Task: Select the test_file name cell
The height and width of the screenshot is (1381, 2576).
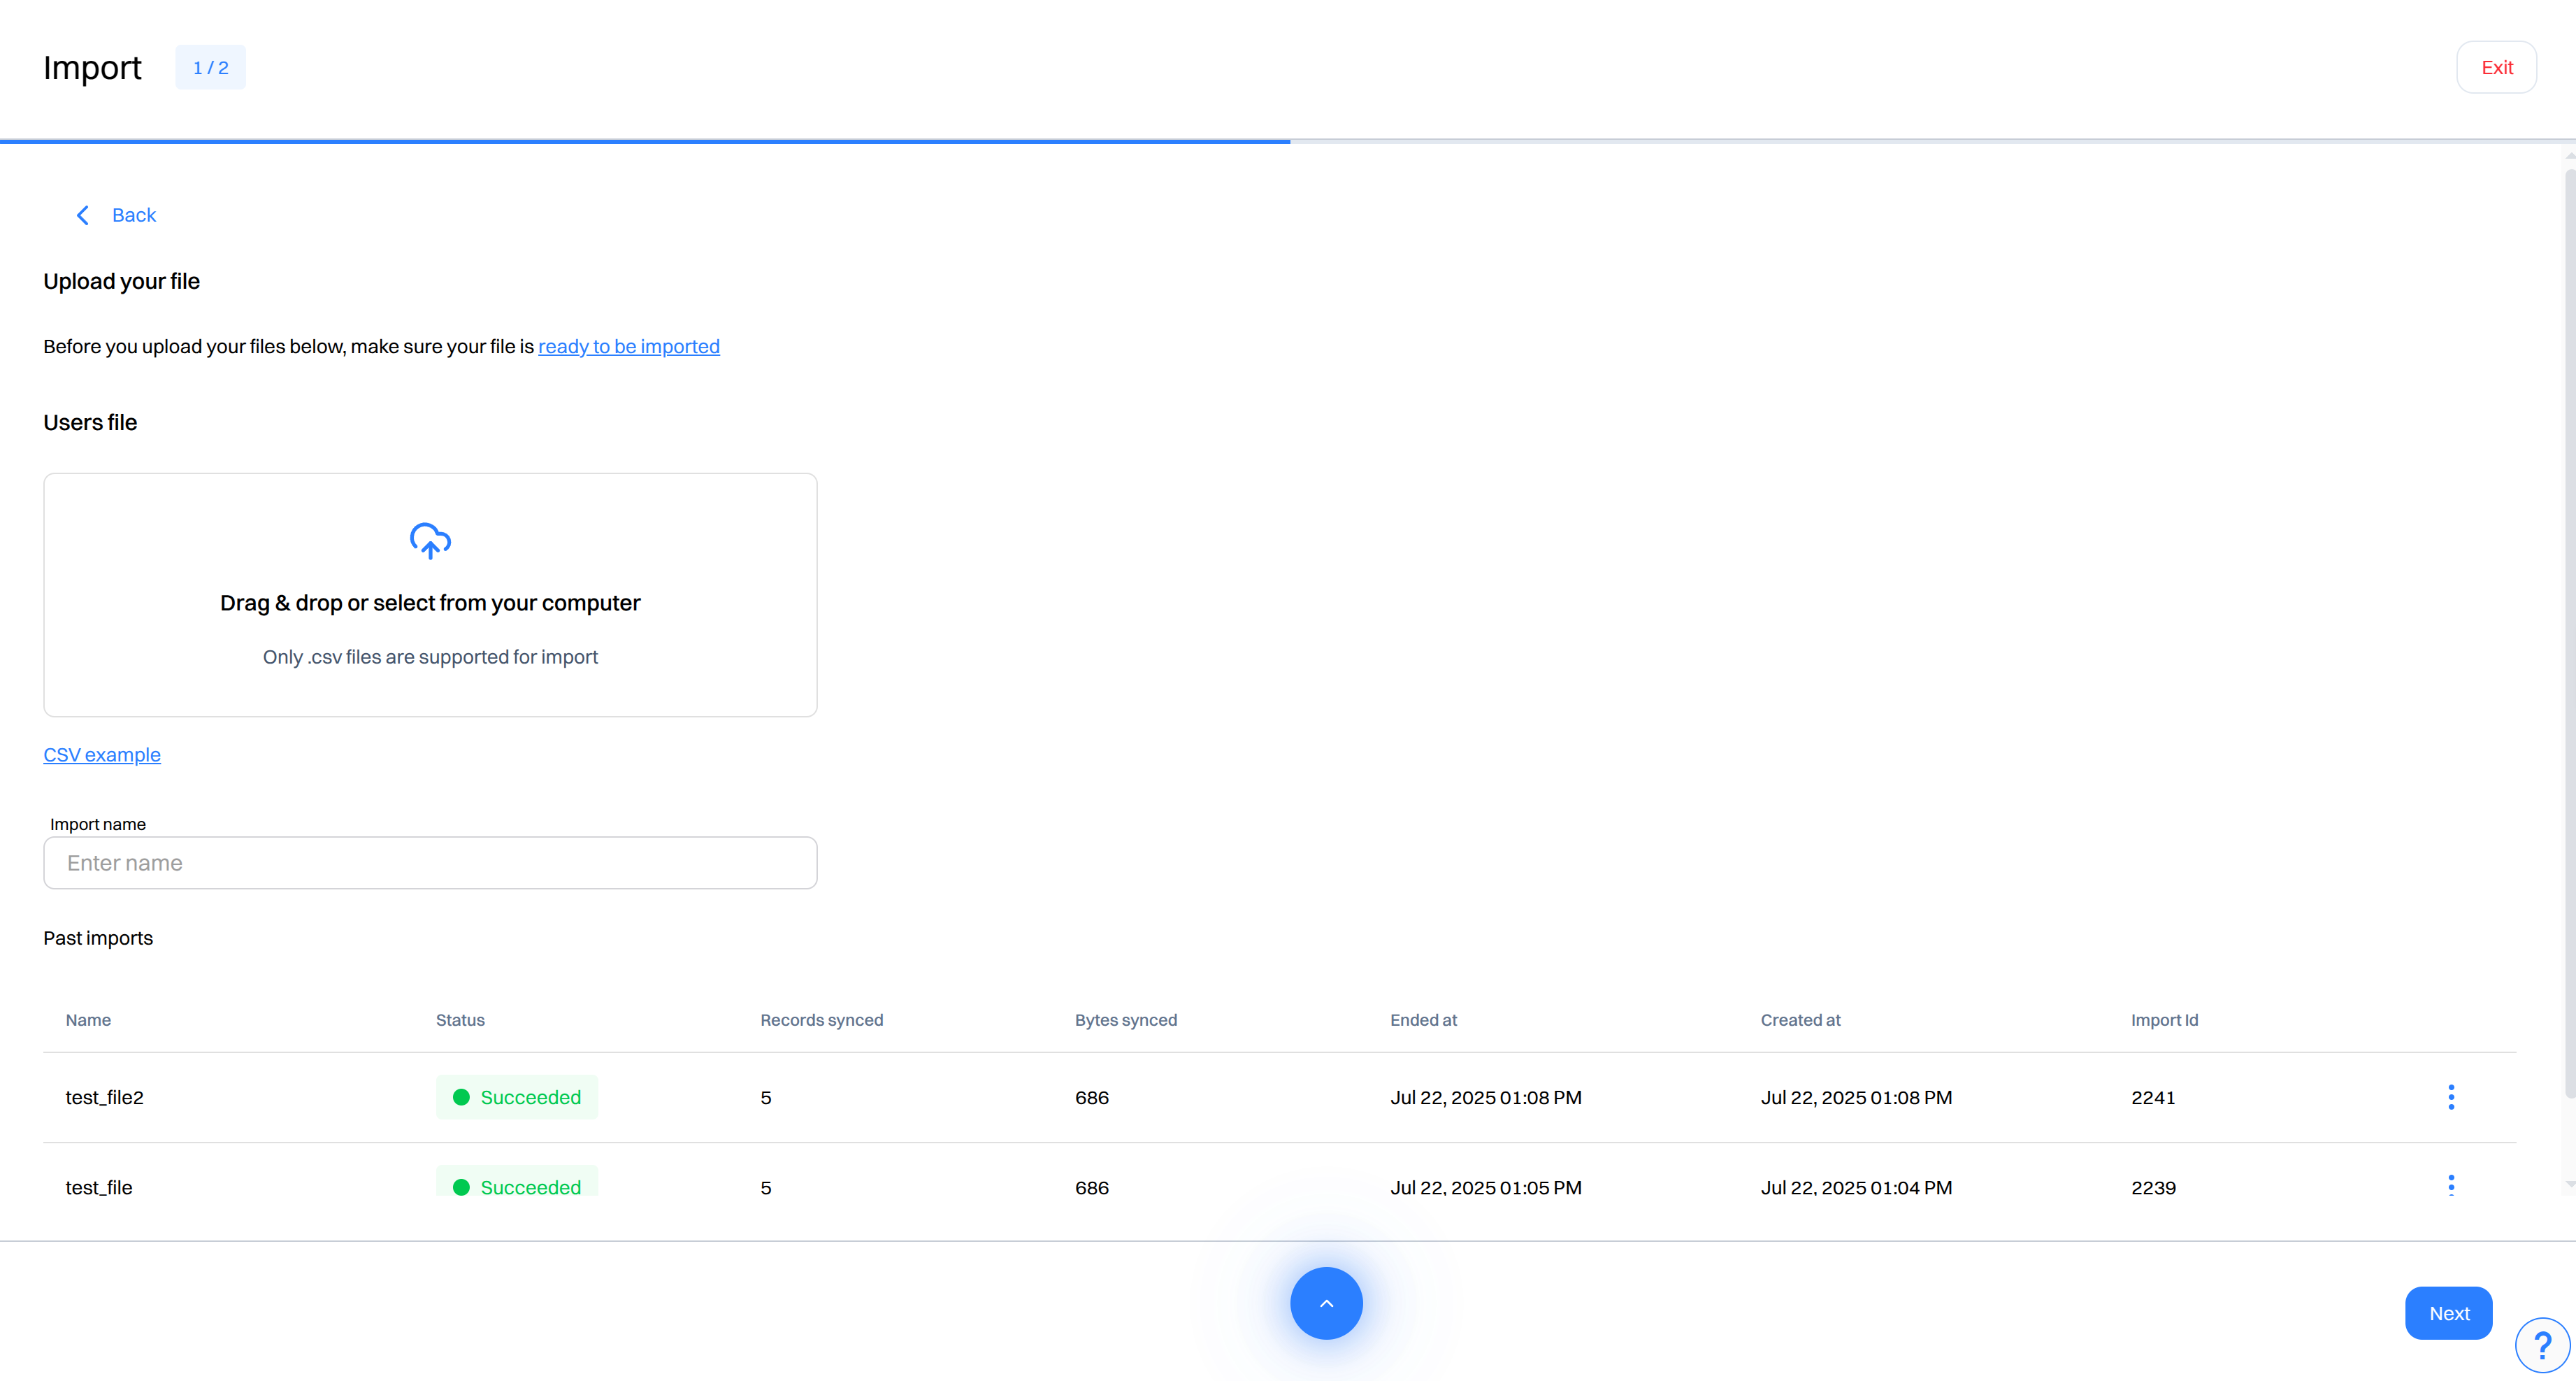Action: coord(99,1187)
